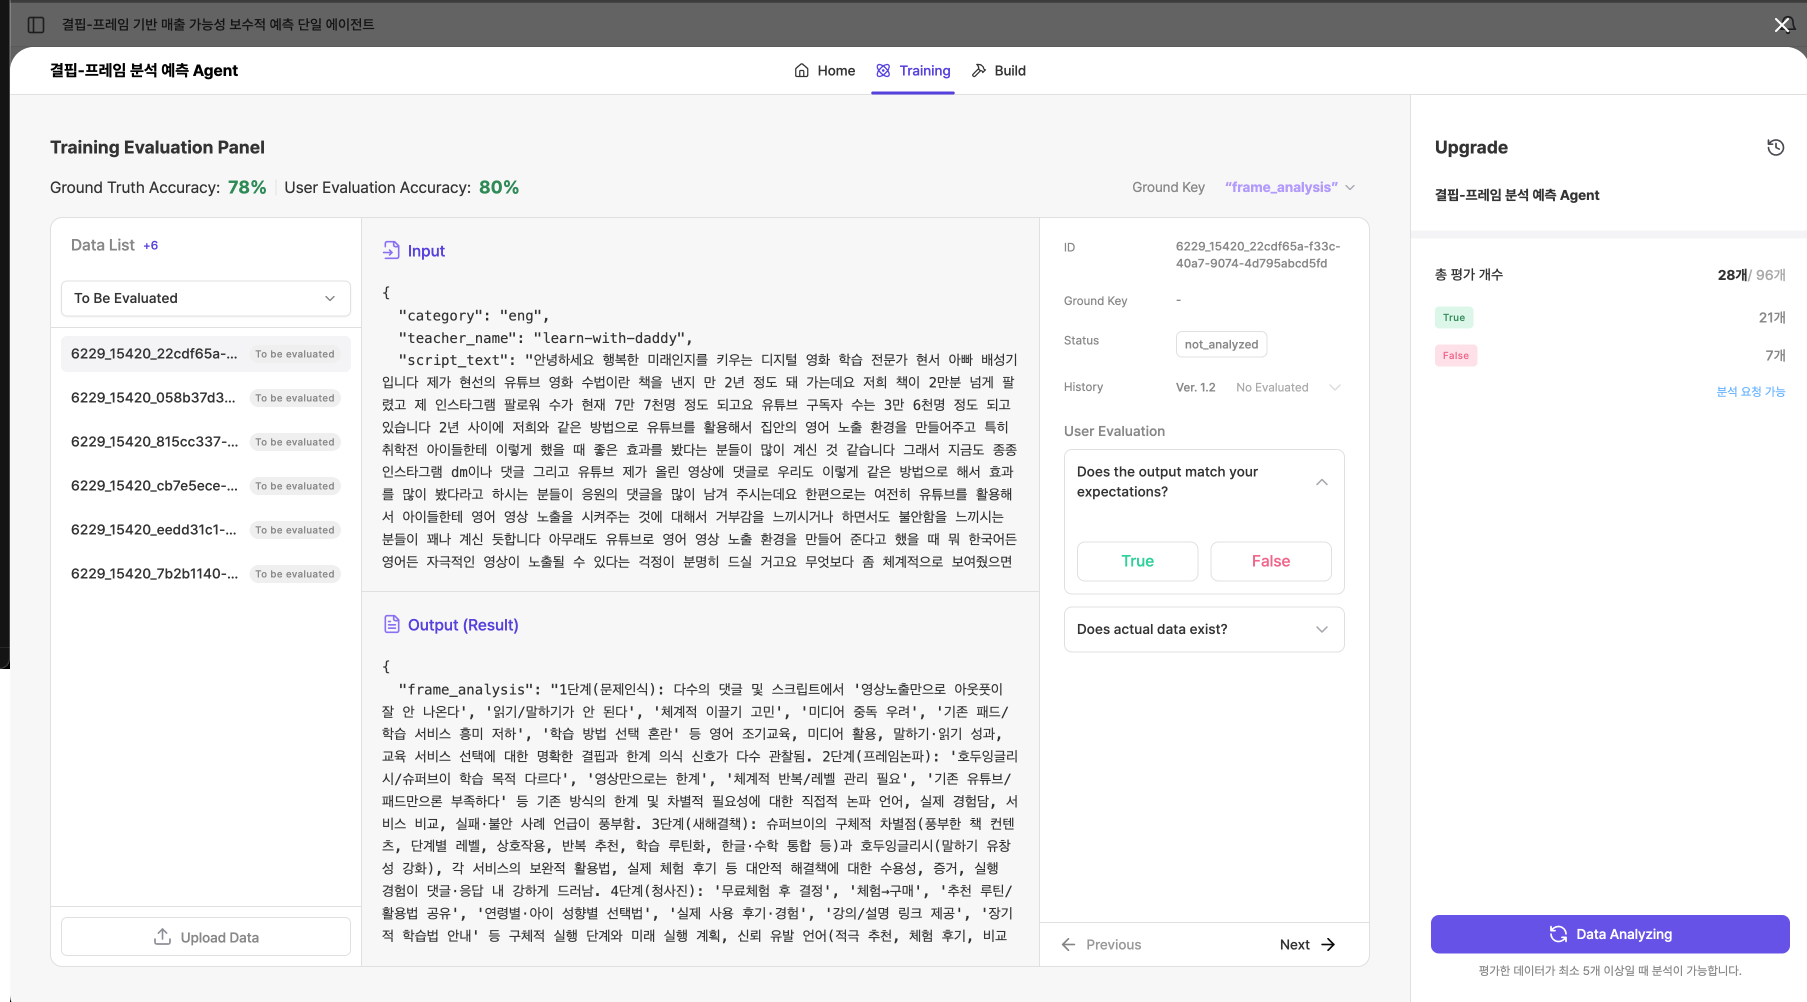
Task: Go to the Previous data item
Action: 1101,944
